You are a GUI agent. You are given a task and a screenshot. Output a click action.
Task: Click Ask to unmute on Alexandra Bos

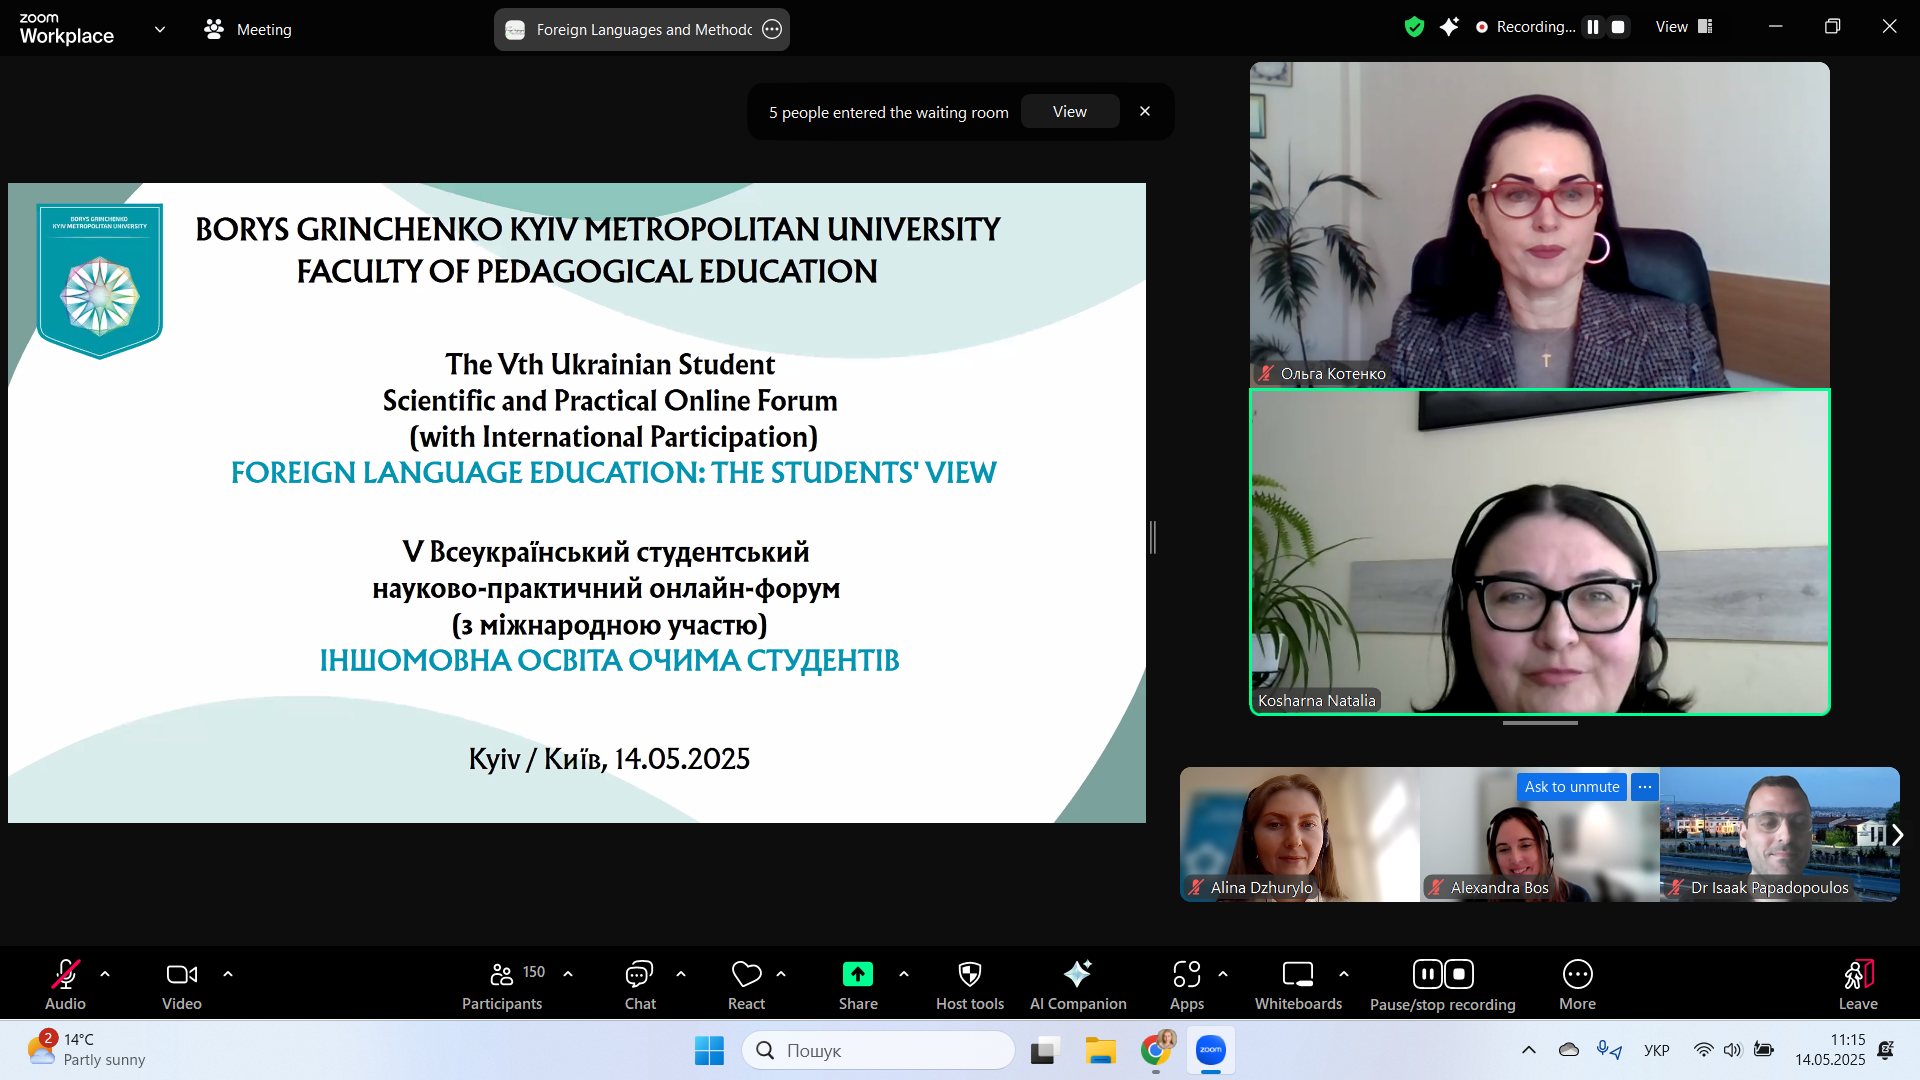1571,787
